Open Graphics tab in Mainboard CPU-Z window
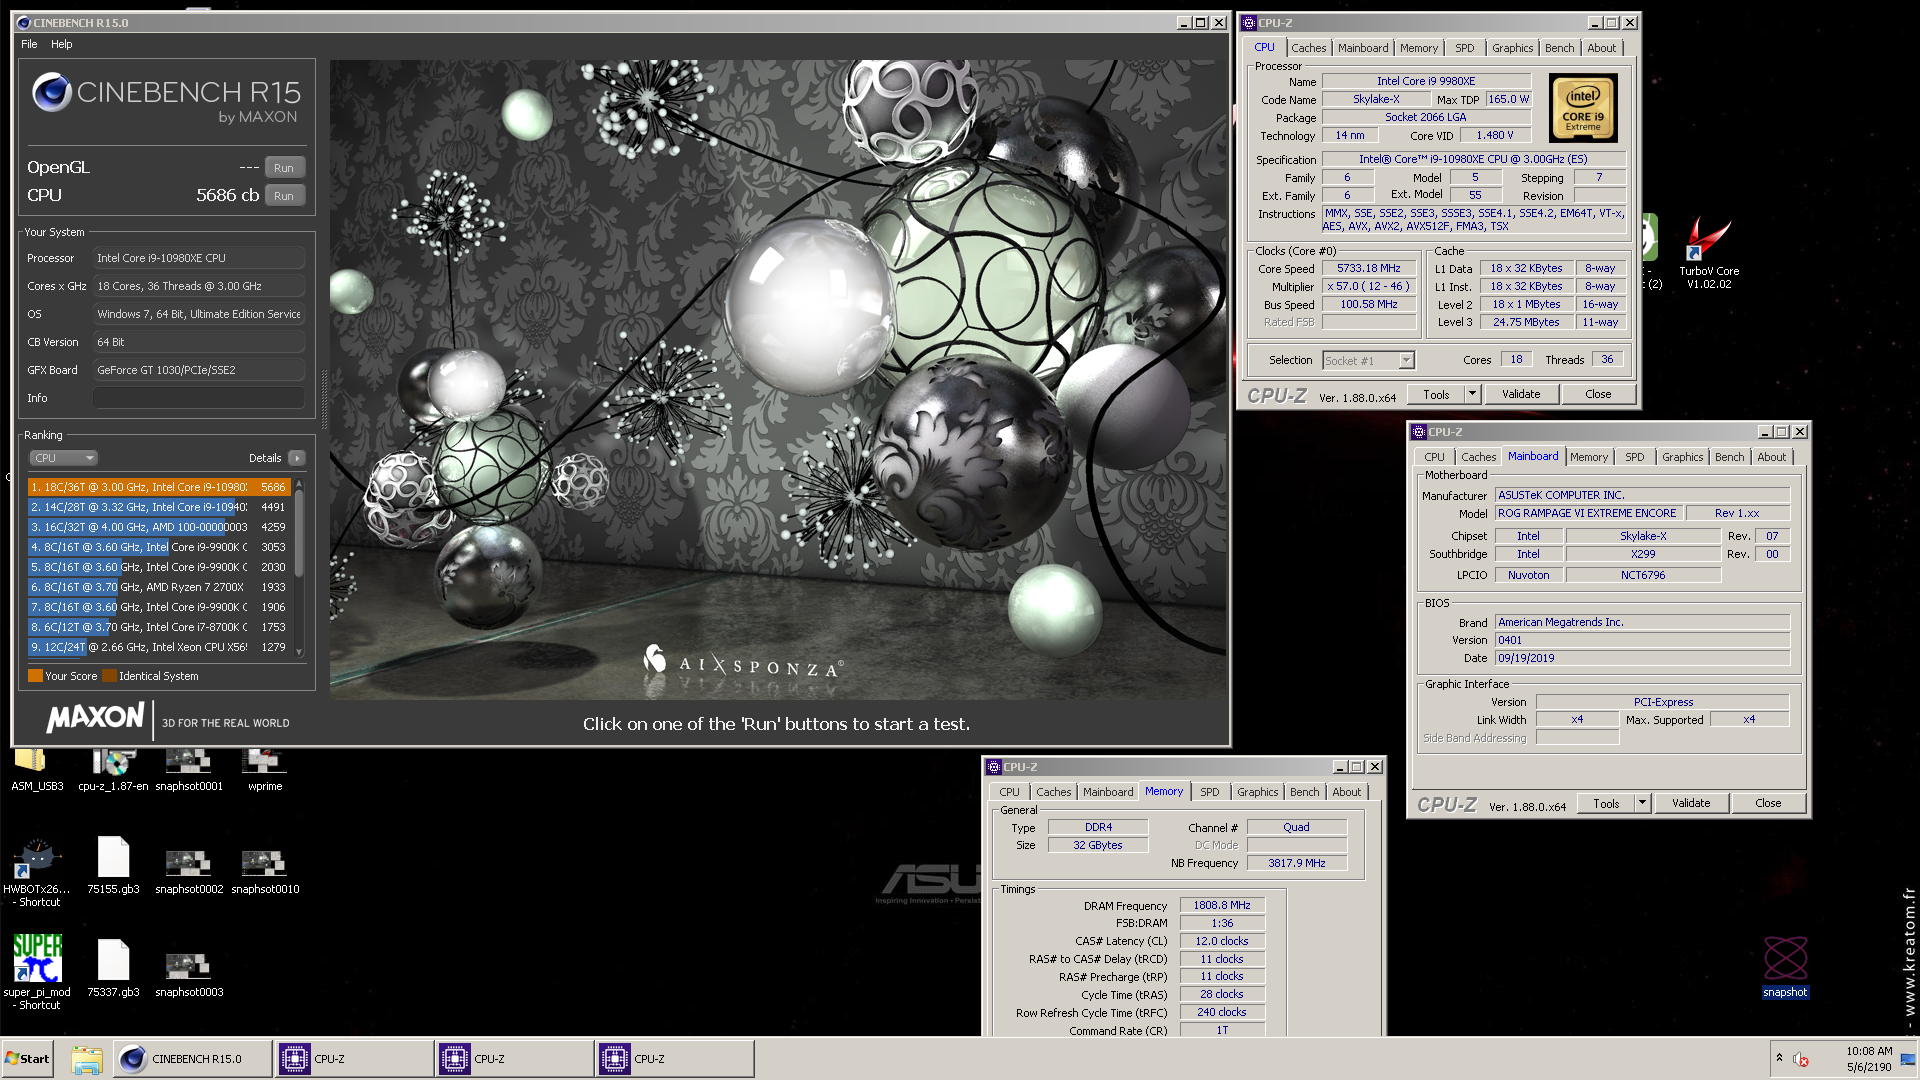This screenshot has height=1080, width=1920. (x=1682, y=457)
